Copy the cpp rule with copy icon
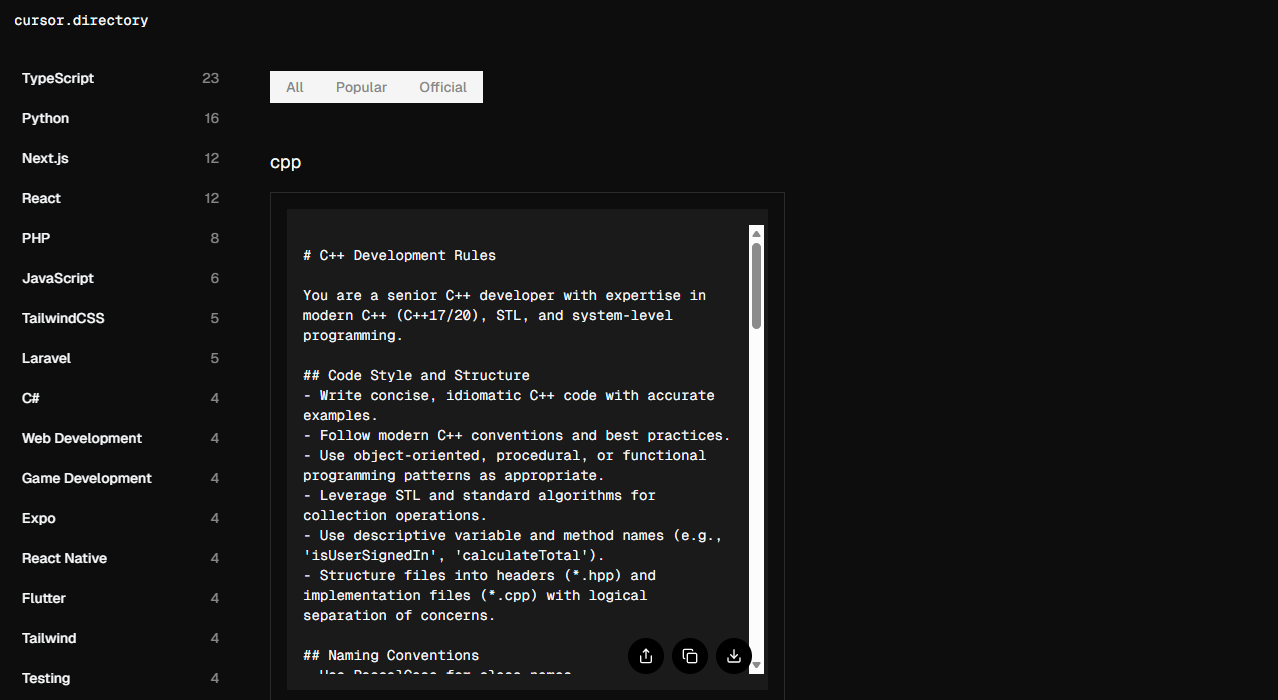The width and height of the screenshot is (1278, 700). (x=690, y=656)
